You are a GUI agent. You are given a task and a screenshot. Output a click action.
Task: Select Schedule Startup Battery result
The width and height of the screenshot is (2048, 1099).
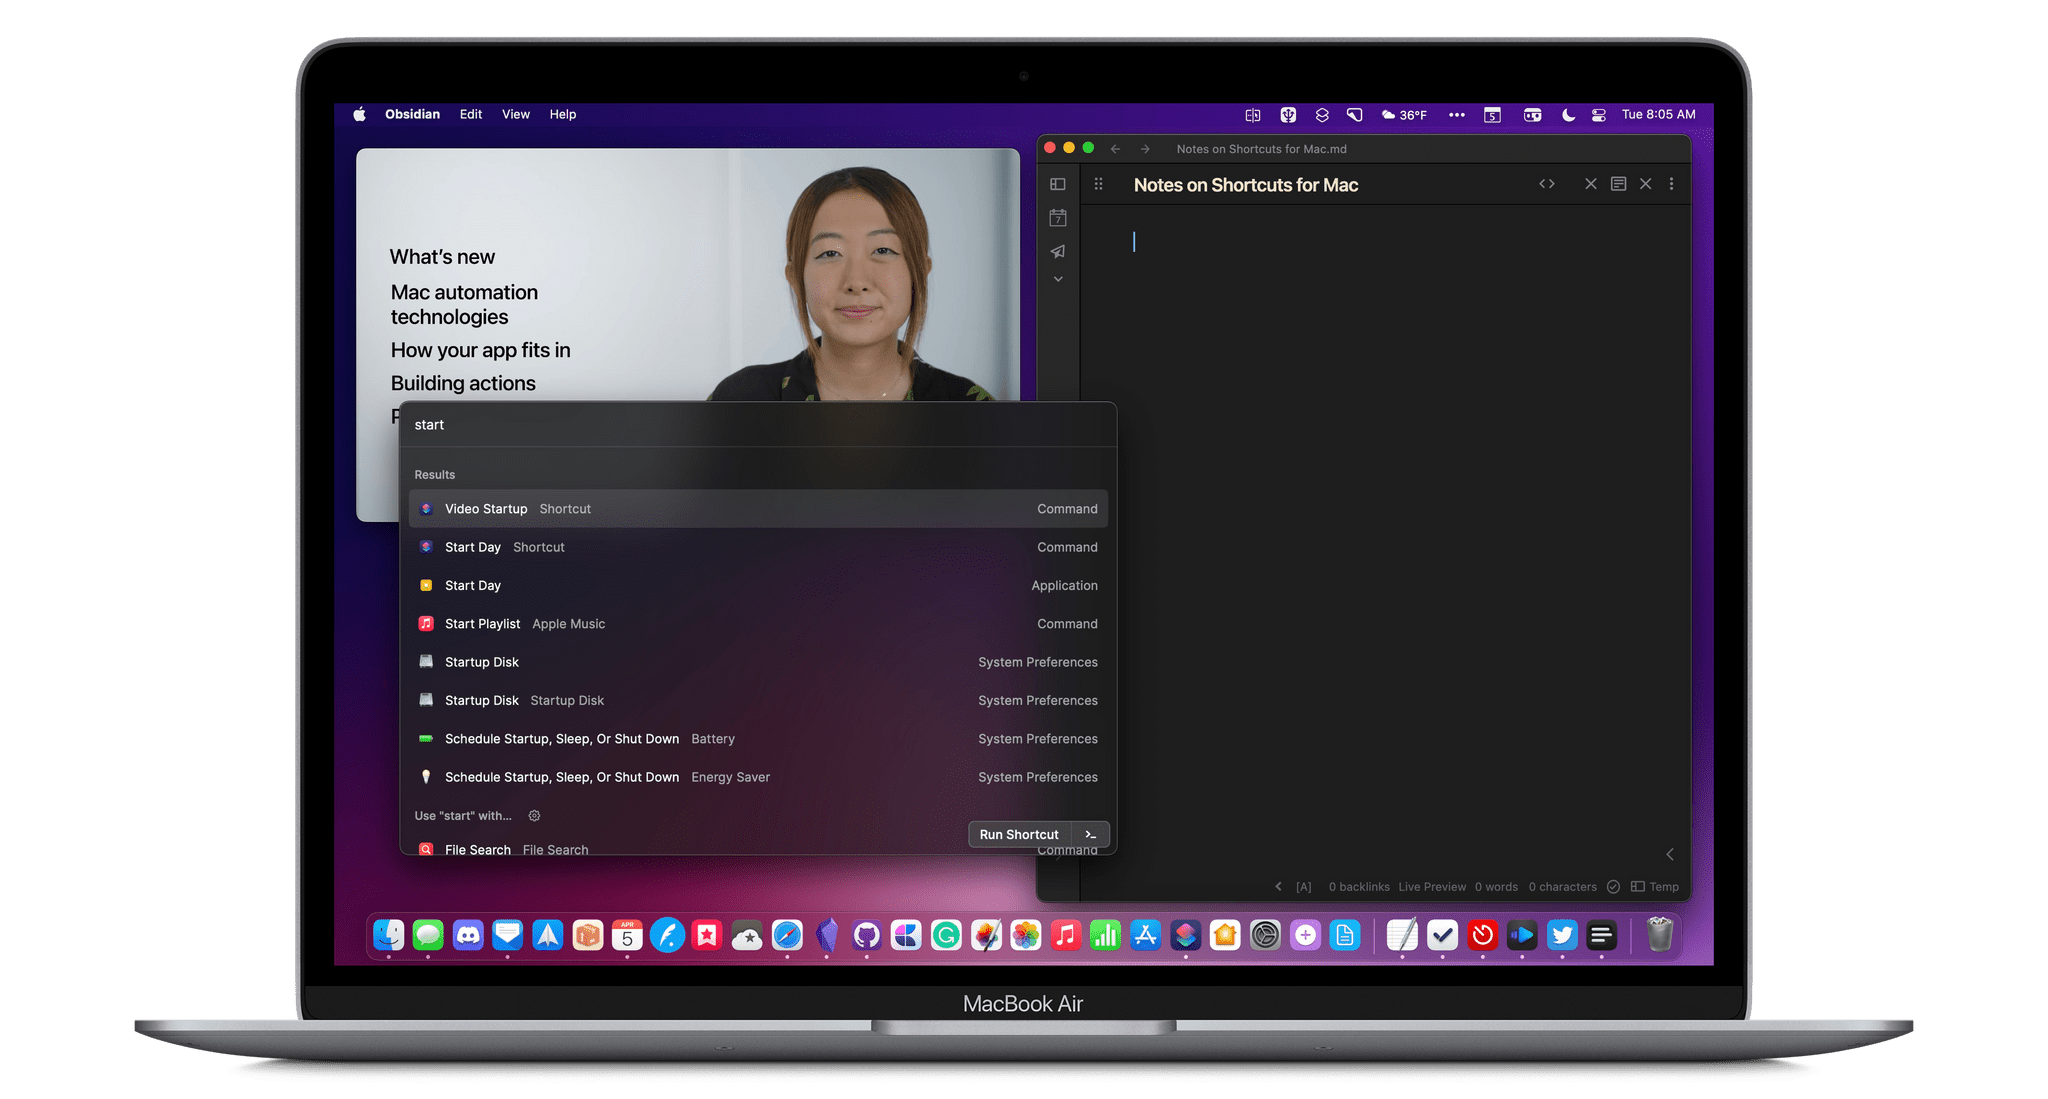758,739
